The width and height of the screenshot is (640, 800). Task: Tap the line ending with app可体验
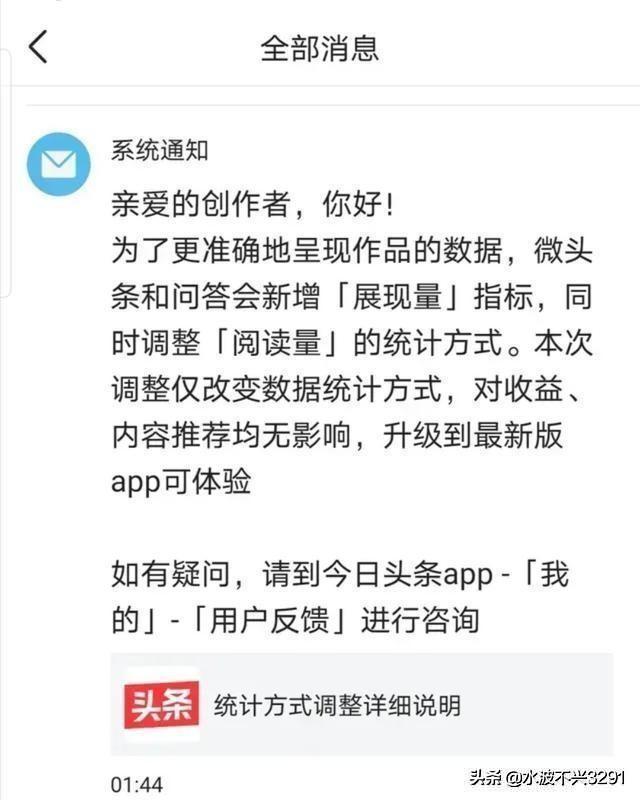pyautogui.click(x=181, y=481)
